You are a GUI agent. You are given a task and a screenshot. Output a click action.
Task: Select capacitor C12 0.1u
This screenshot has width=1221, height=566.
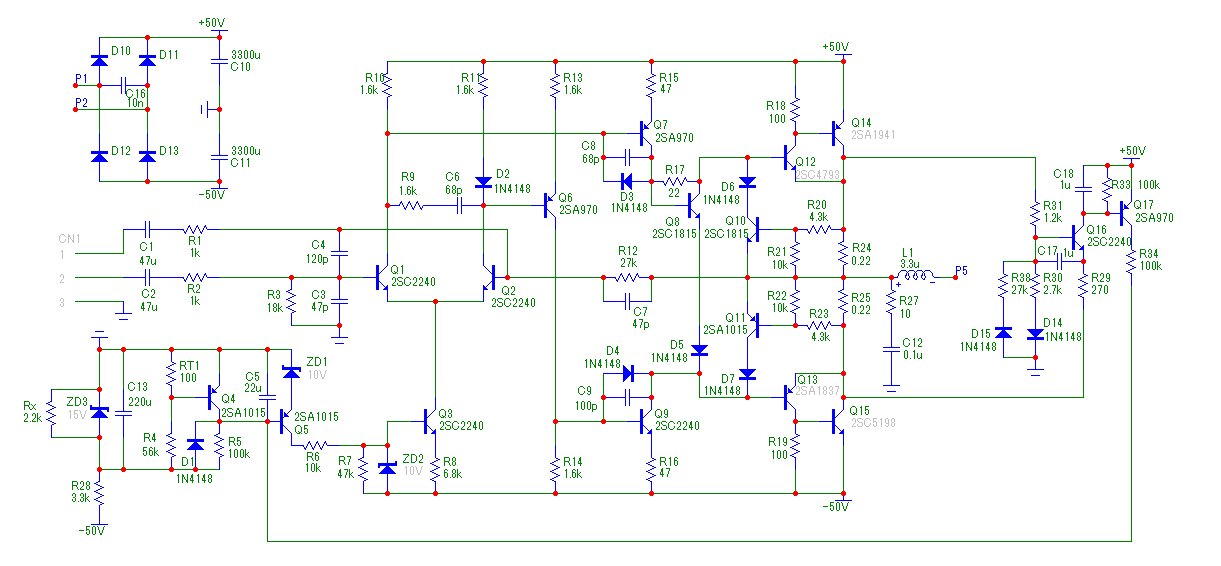pyautogui.click(x=891, y=349)
